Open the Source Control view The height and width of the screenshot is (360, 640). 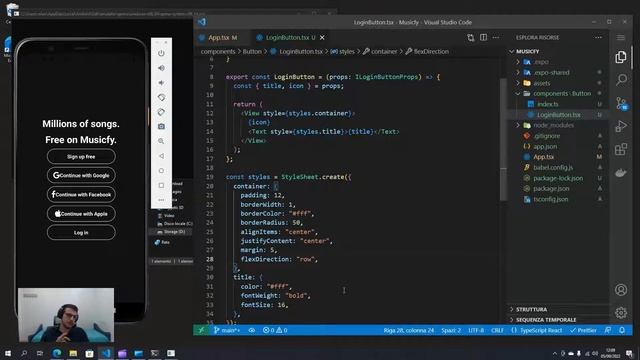[621, 103]
